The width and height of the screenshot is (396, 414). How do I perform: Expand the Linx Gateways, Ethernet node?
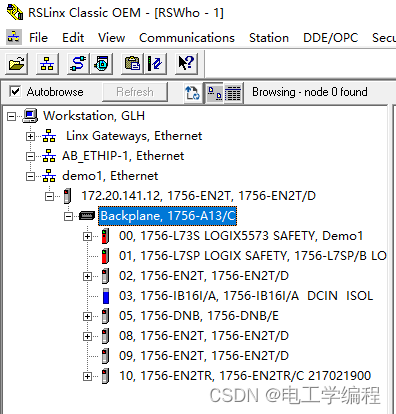pos(30,136)
